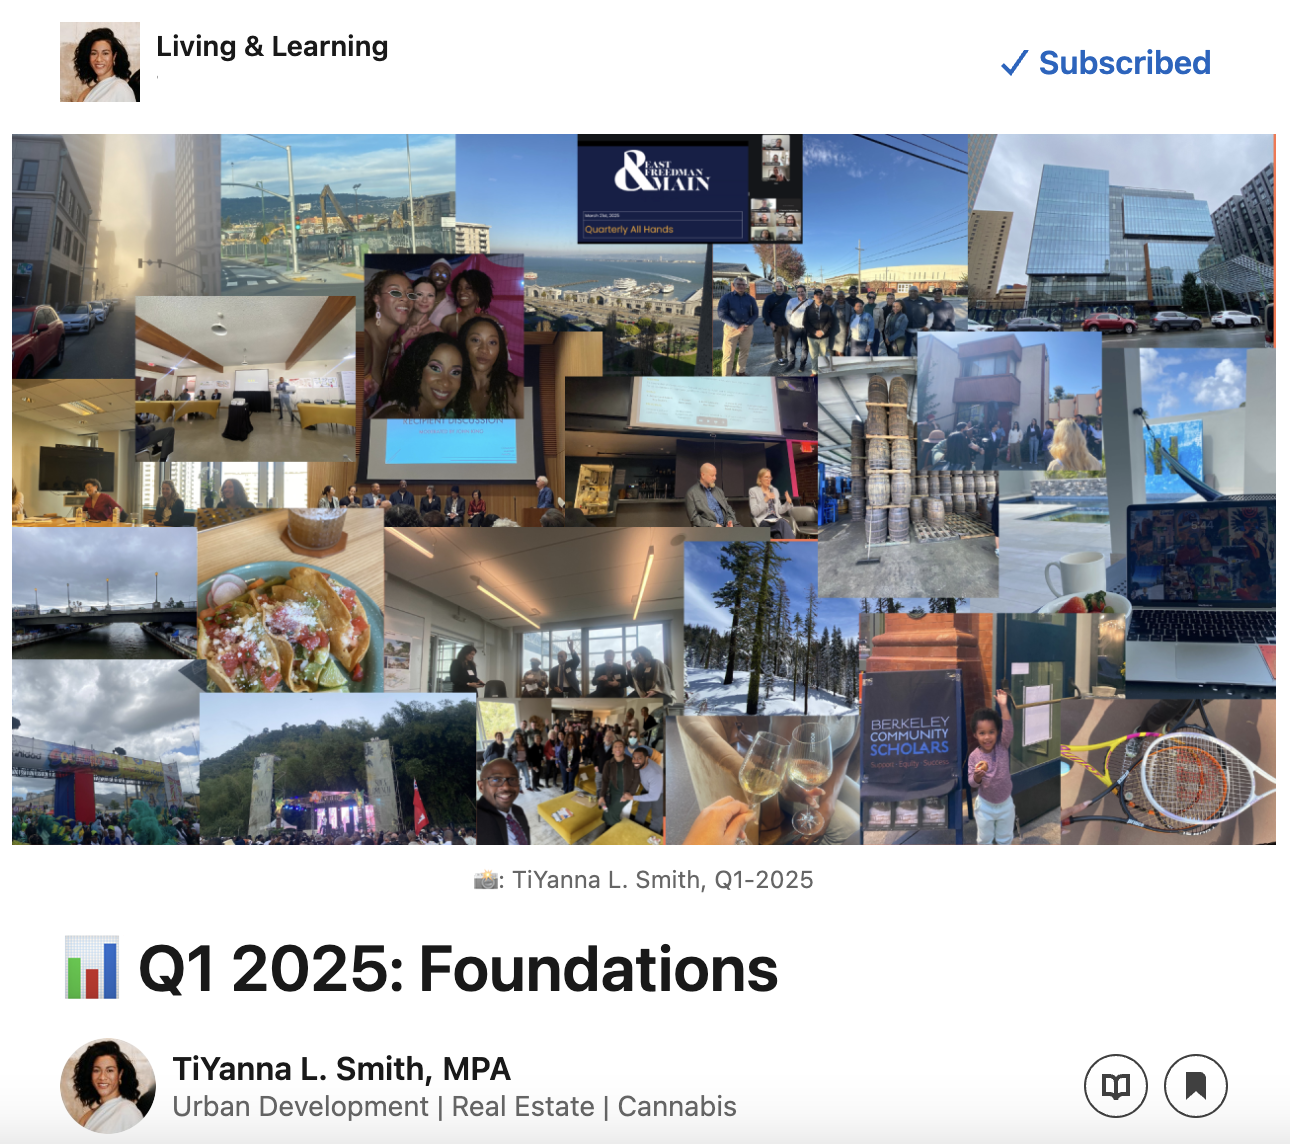Click the Quarterly All Hands slide image
Screen dimensions: 1290x1144
(x=662, y=190)
